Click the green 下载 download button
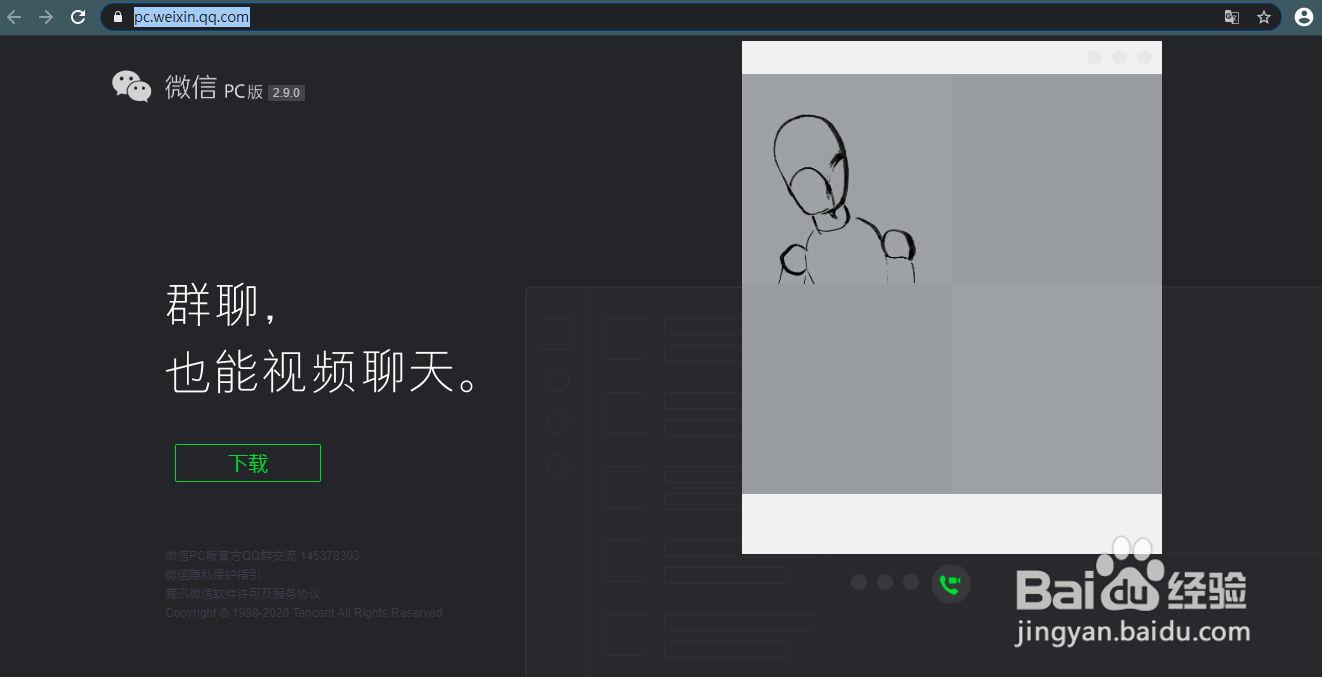Viewport: 1322px width, 677px height. coord(248,463)
